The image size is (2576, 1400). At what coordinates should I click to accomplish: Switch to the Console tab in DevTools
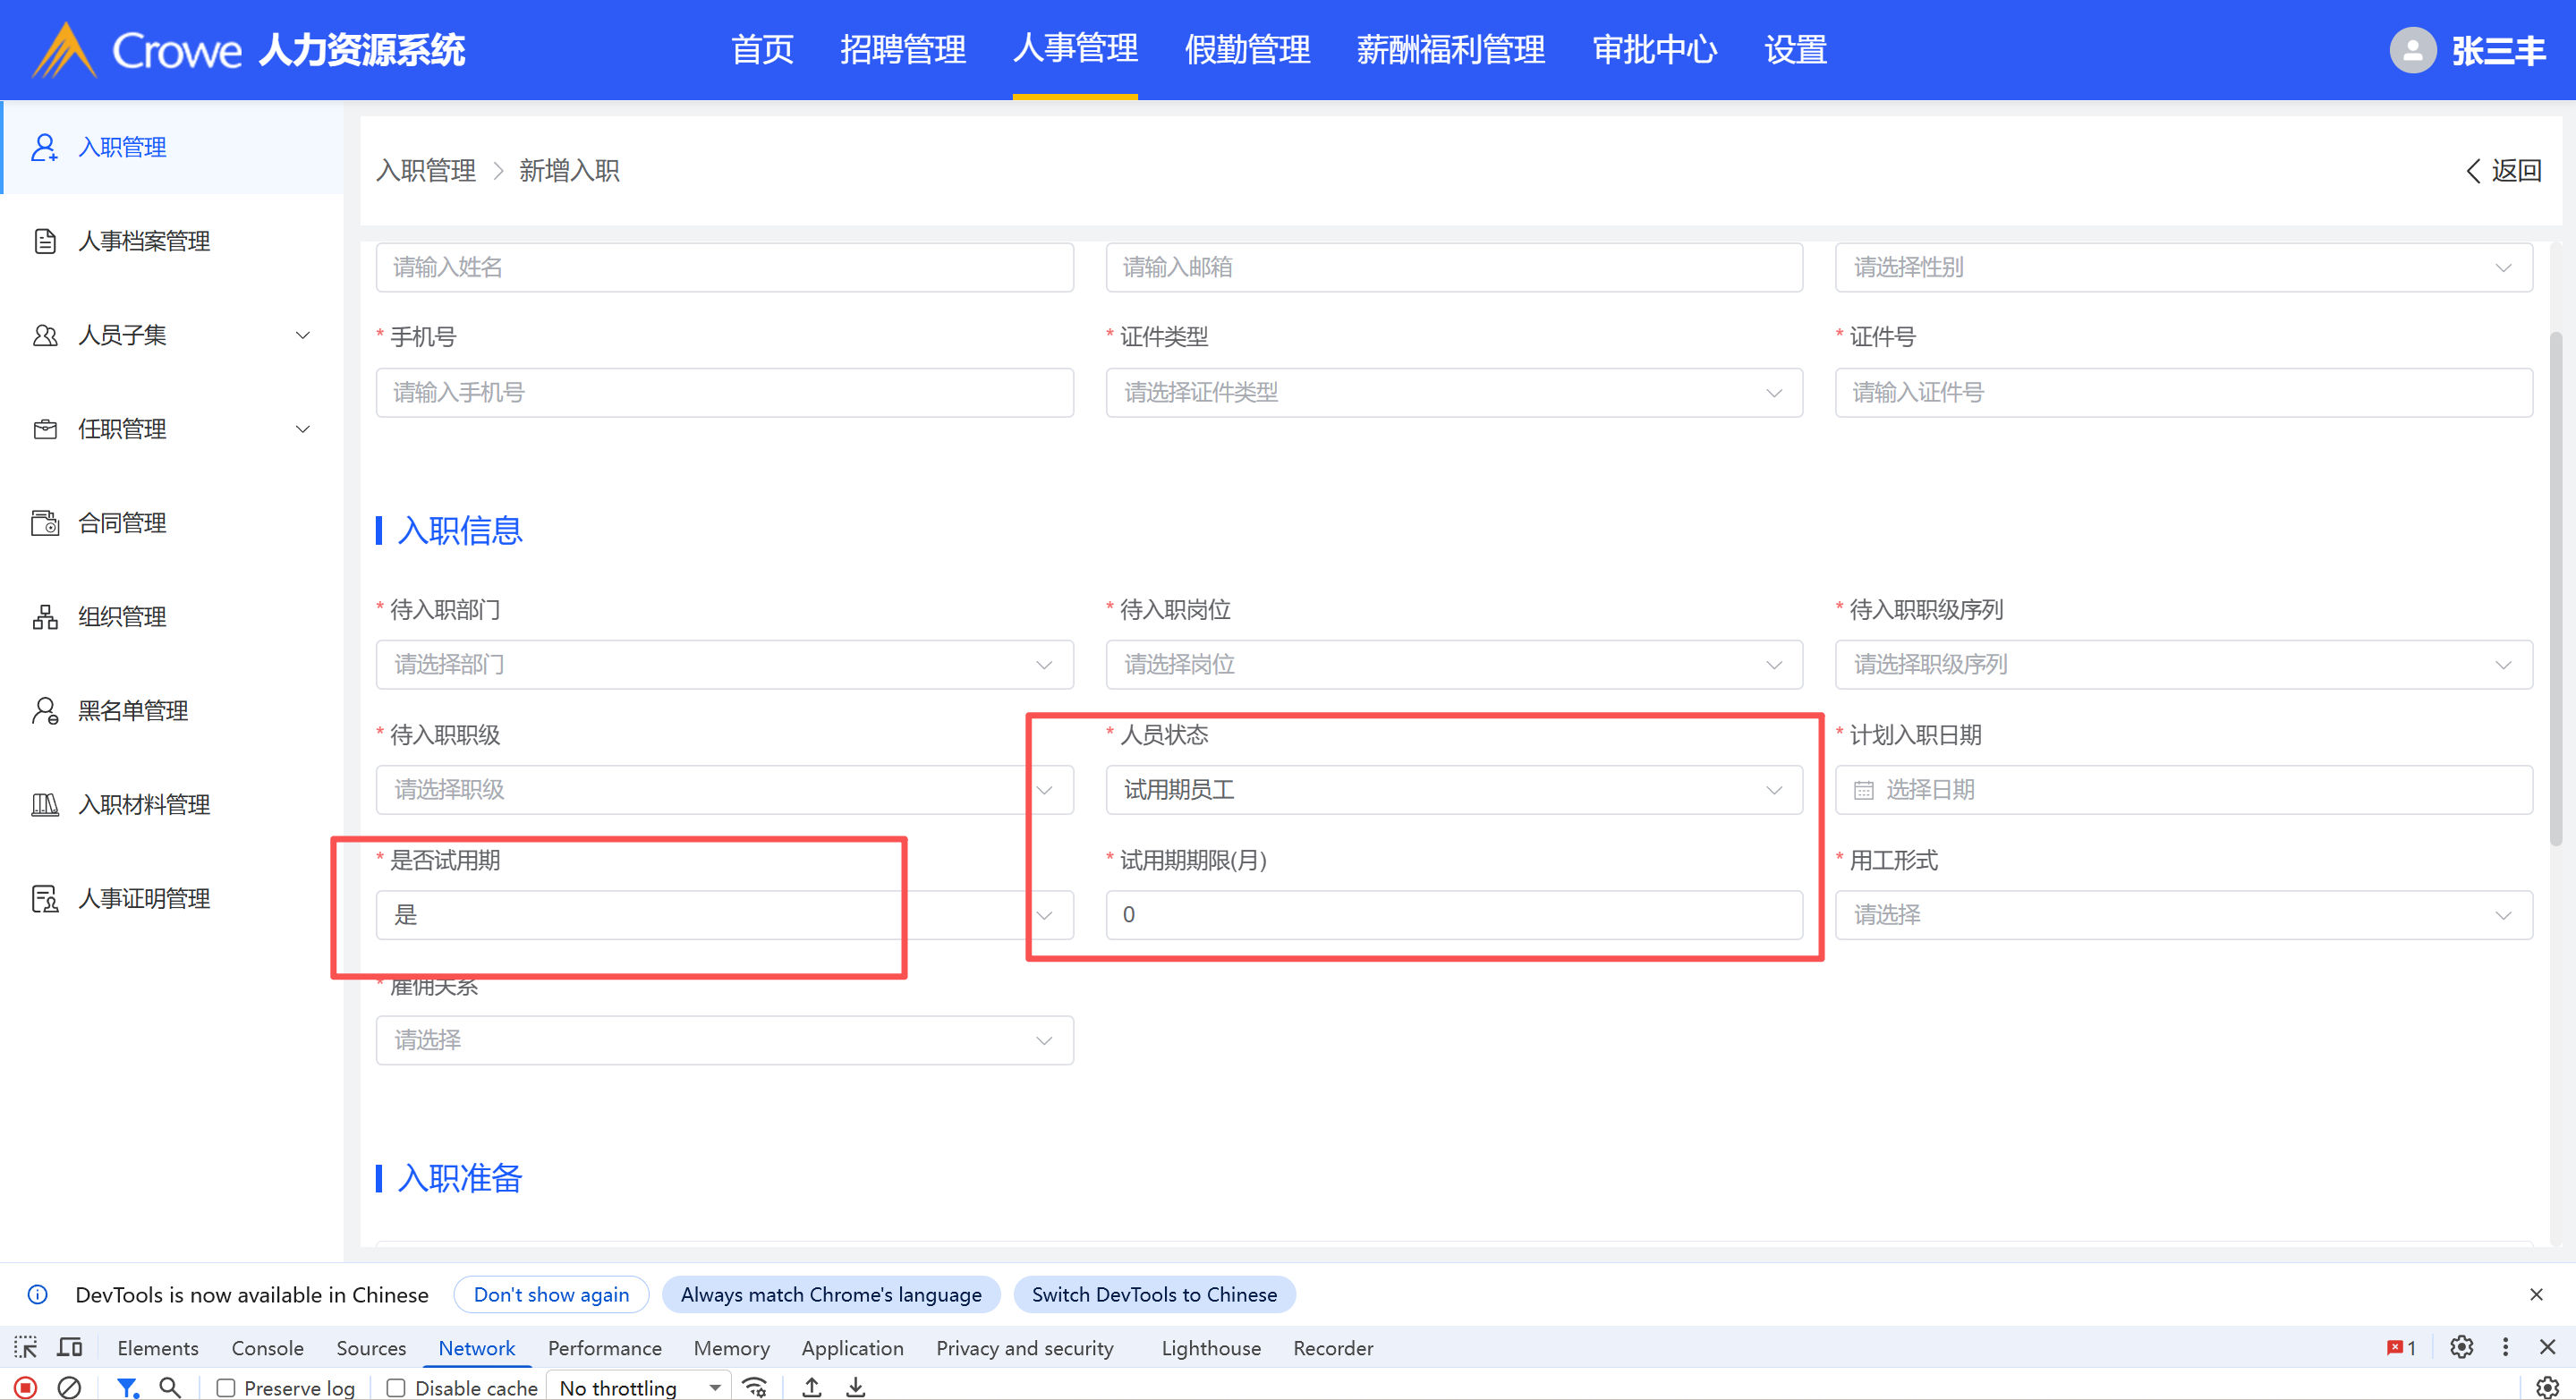pos(267,1348)
